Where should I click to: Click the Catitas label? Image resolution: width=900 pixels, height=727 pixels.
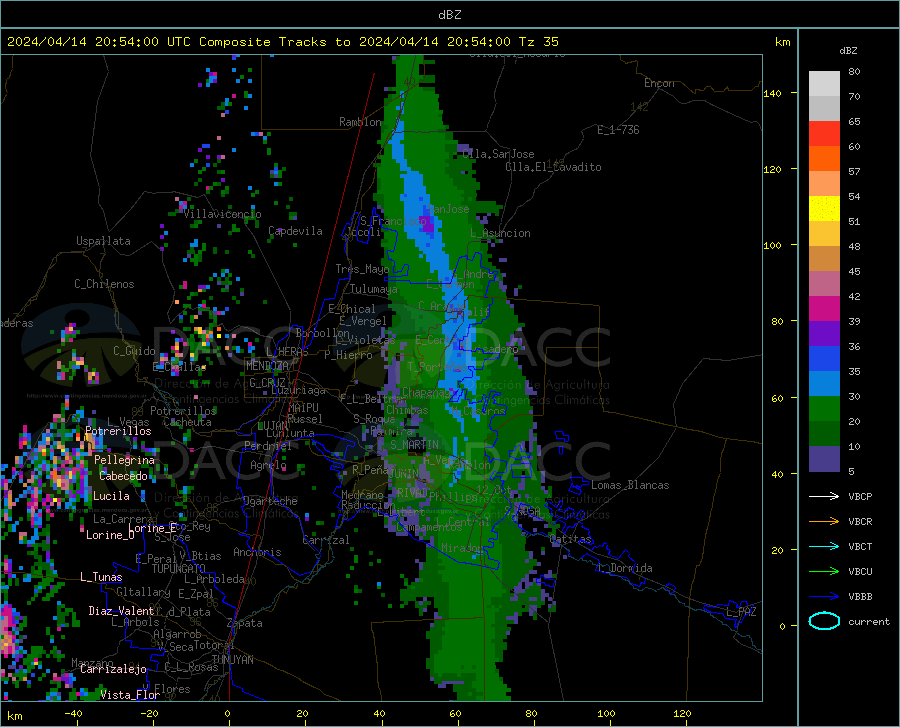(571, 539)
